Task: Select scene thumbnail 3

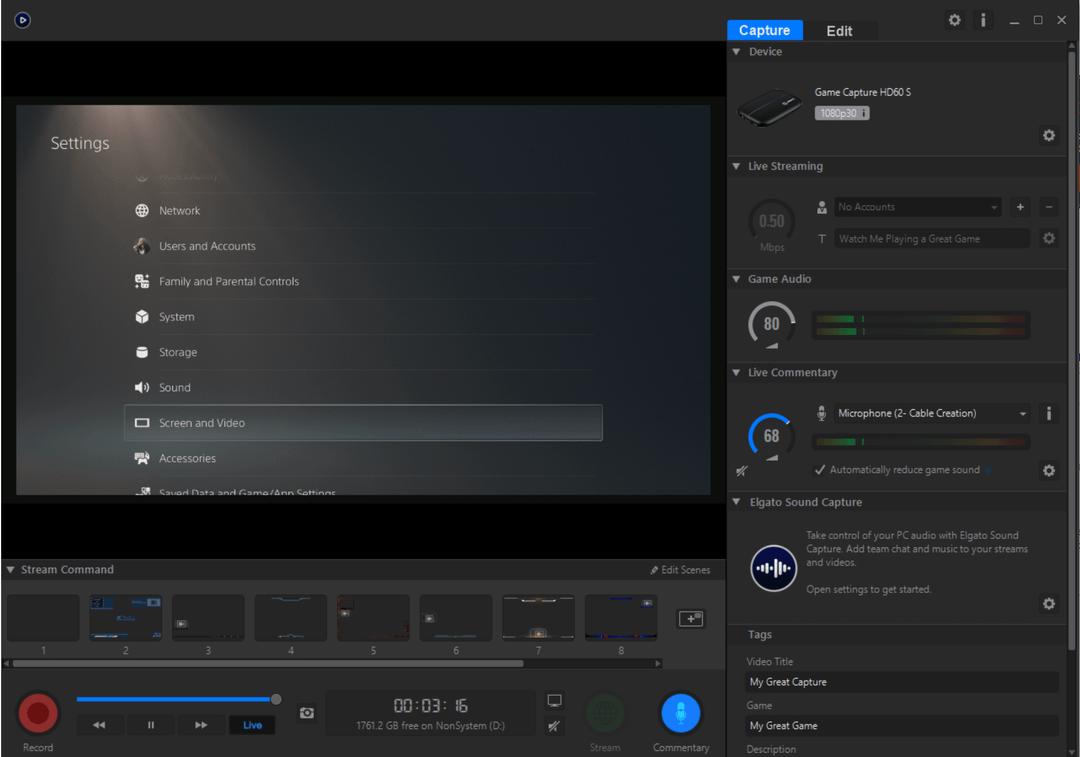Action: (208, 618)
